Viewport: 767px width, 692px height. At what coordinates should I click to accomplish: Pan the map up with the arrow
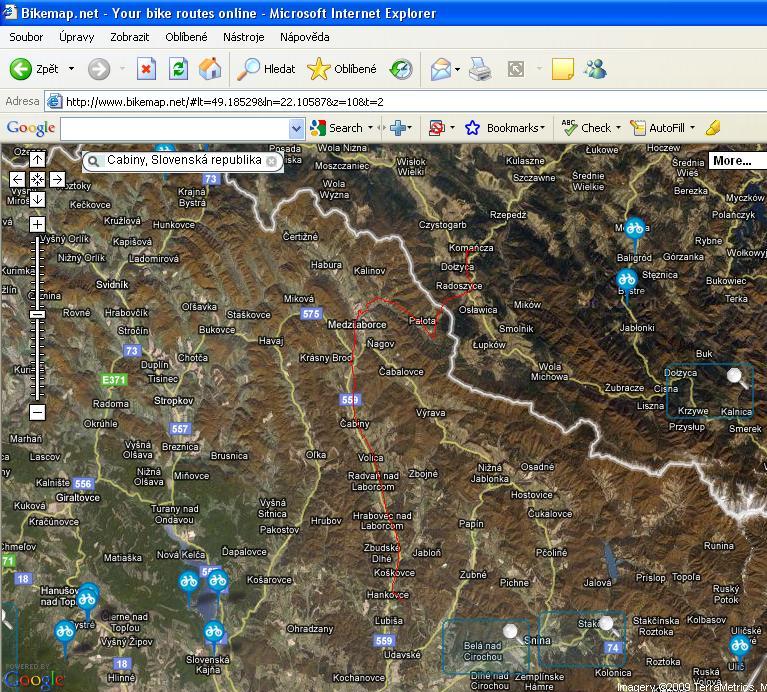pyautogui.click(x=37, y=160)
